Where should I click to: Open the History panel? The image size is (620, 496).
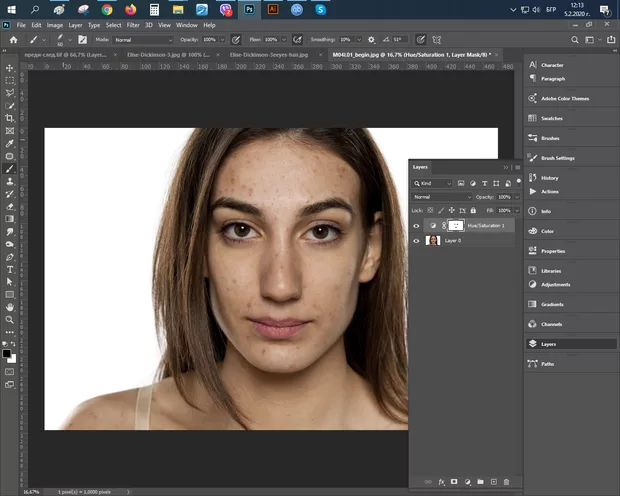pos(549,178)
